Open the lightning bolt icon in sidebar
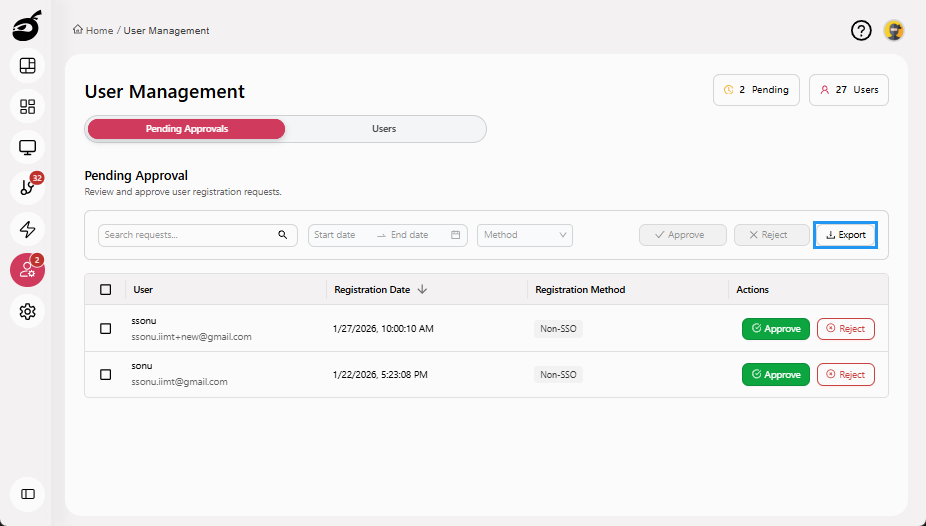This screenshot has width=926, height=526. 28,229
